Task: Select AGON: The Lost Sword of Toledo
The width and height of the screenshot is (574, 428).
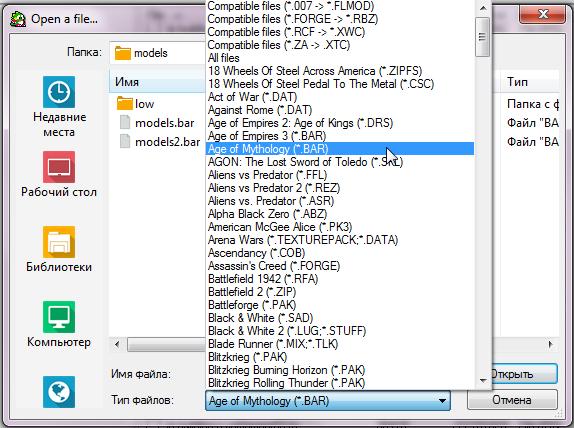Action: [340, 162]
